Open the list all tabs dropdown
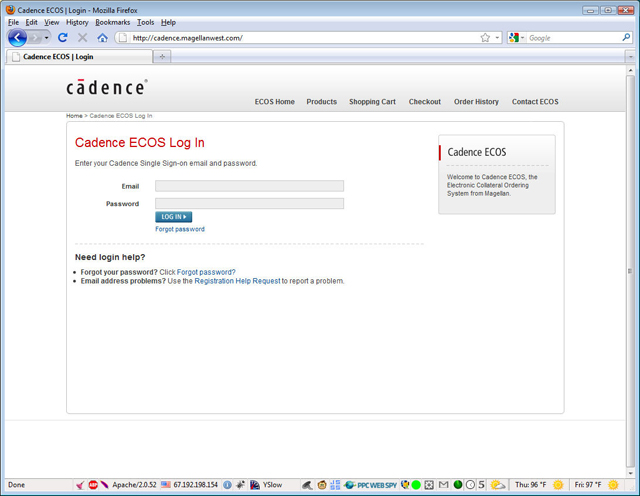The height and width of the screenshot is (496, 640). [631, 57]
